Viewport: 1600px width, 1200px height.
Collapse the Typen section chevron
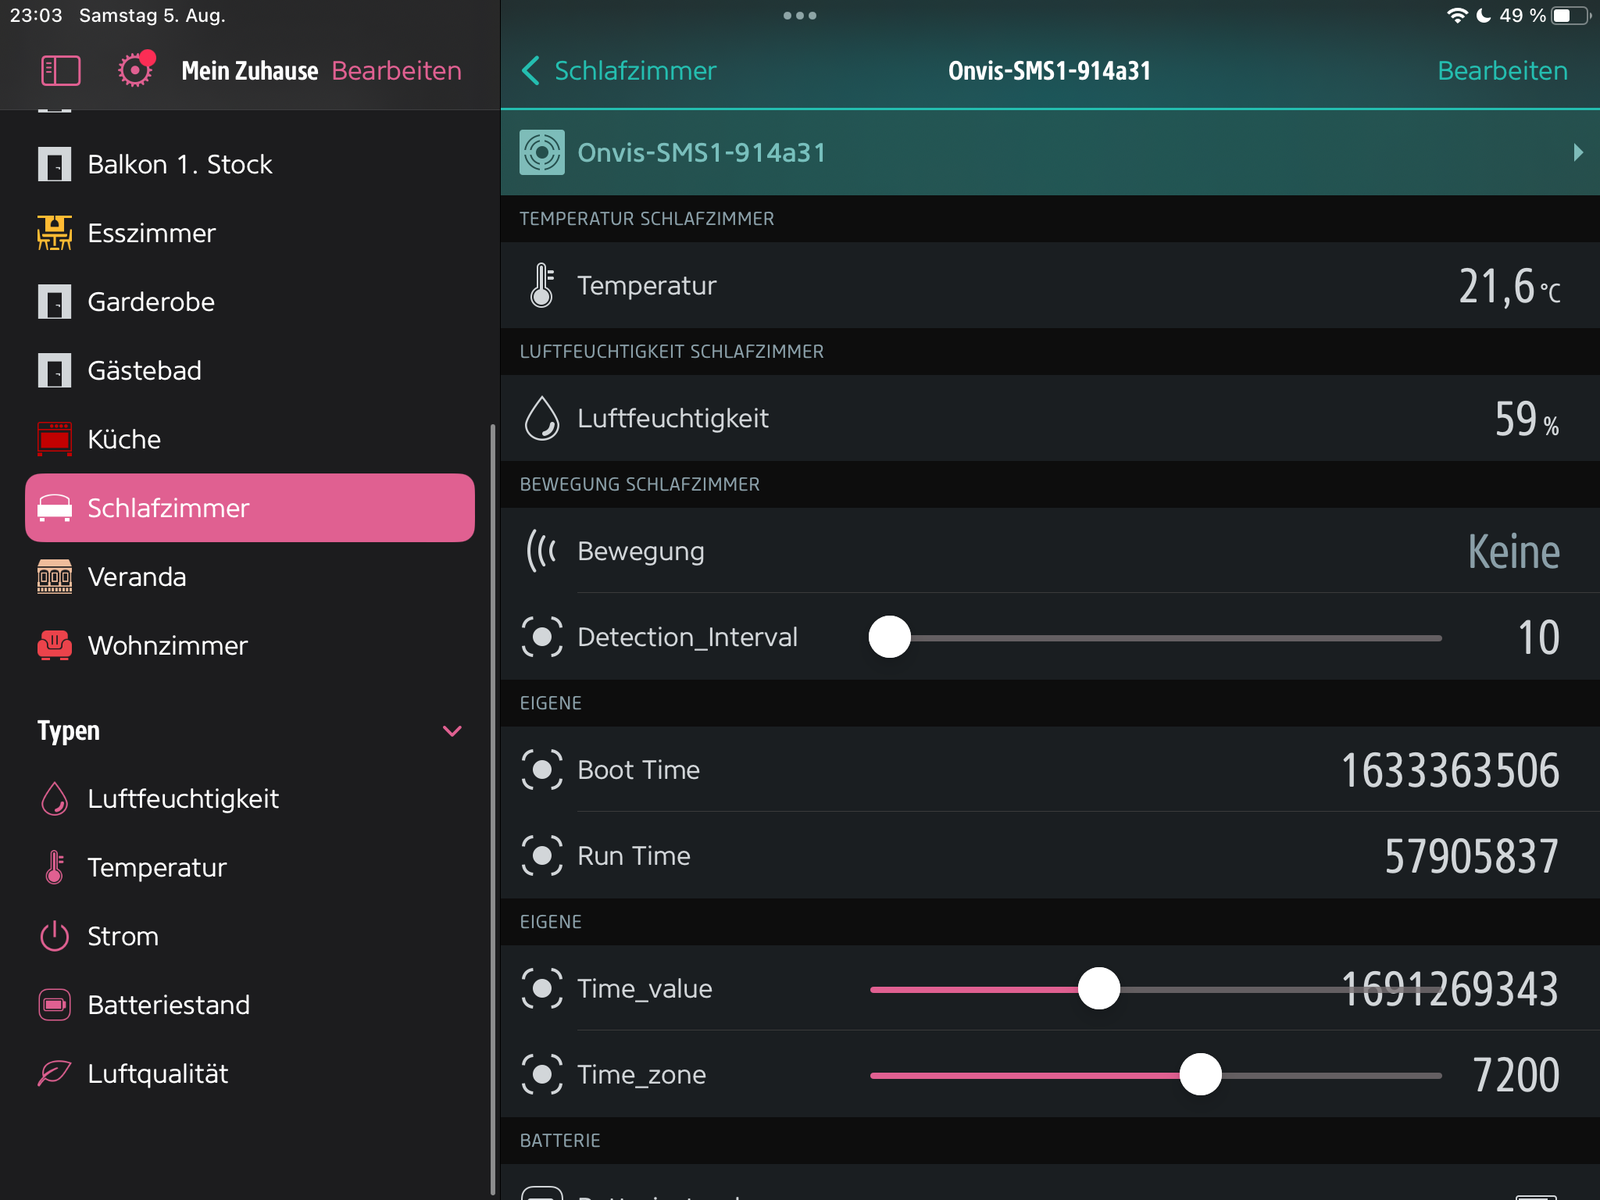452,731
